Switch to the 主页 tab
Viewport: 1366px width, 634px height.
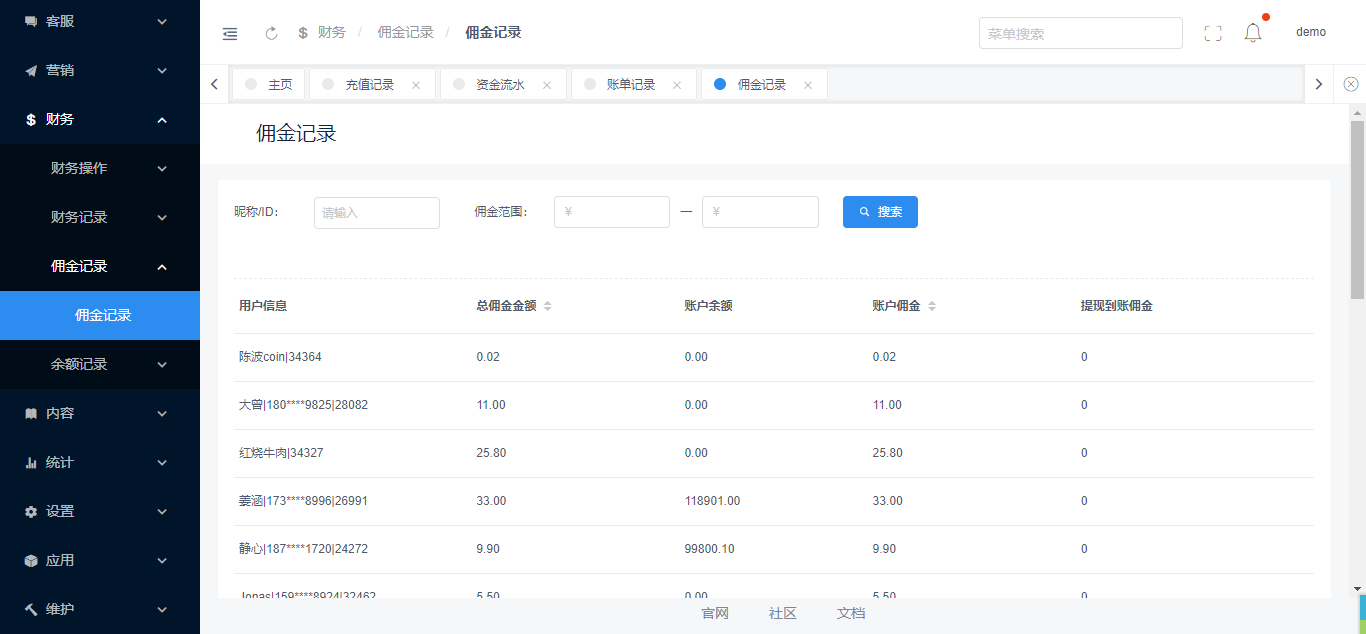(279, 85)
